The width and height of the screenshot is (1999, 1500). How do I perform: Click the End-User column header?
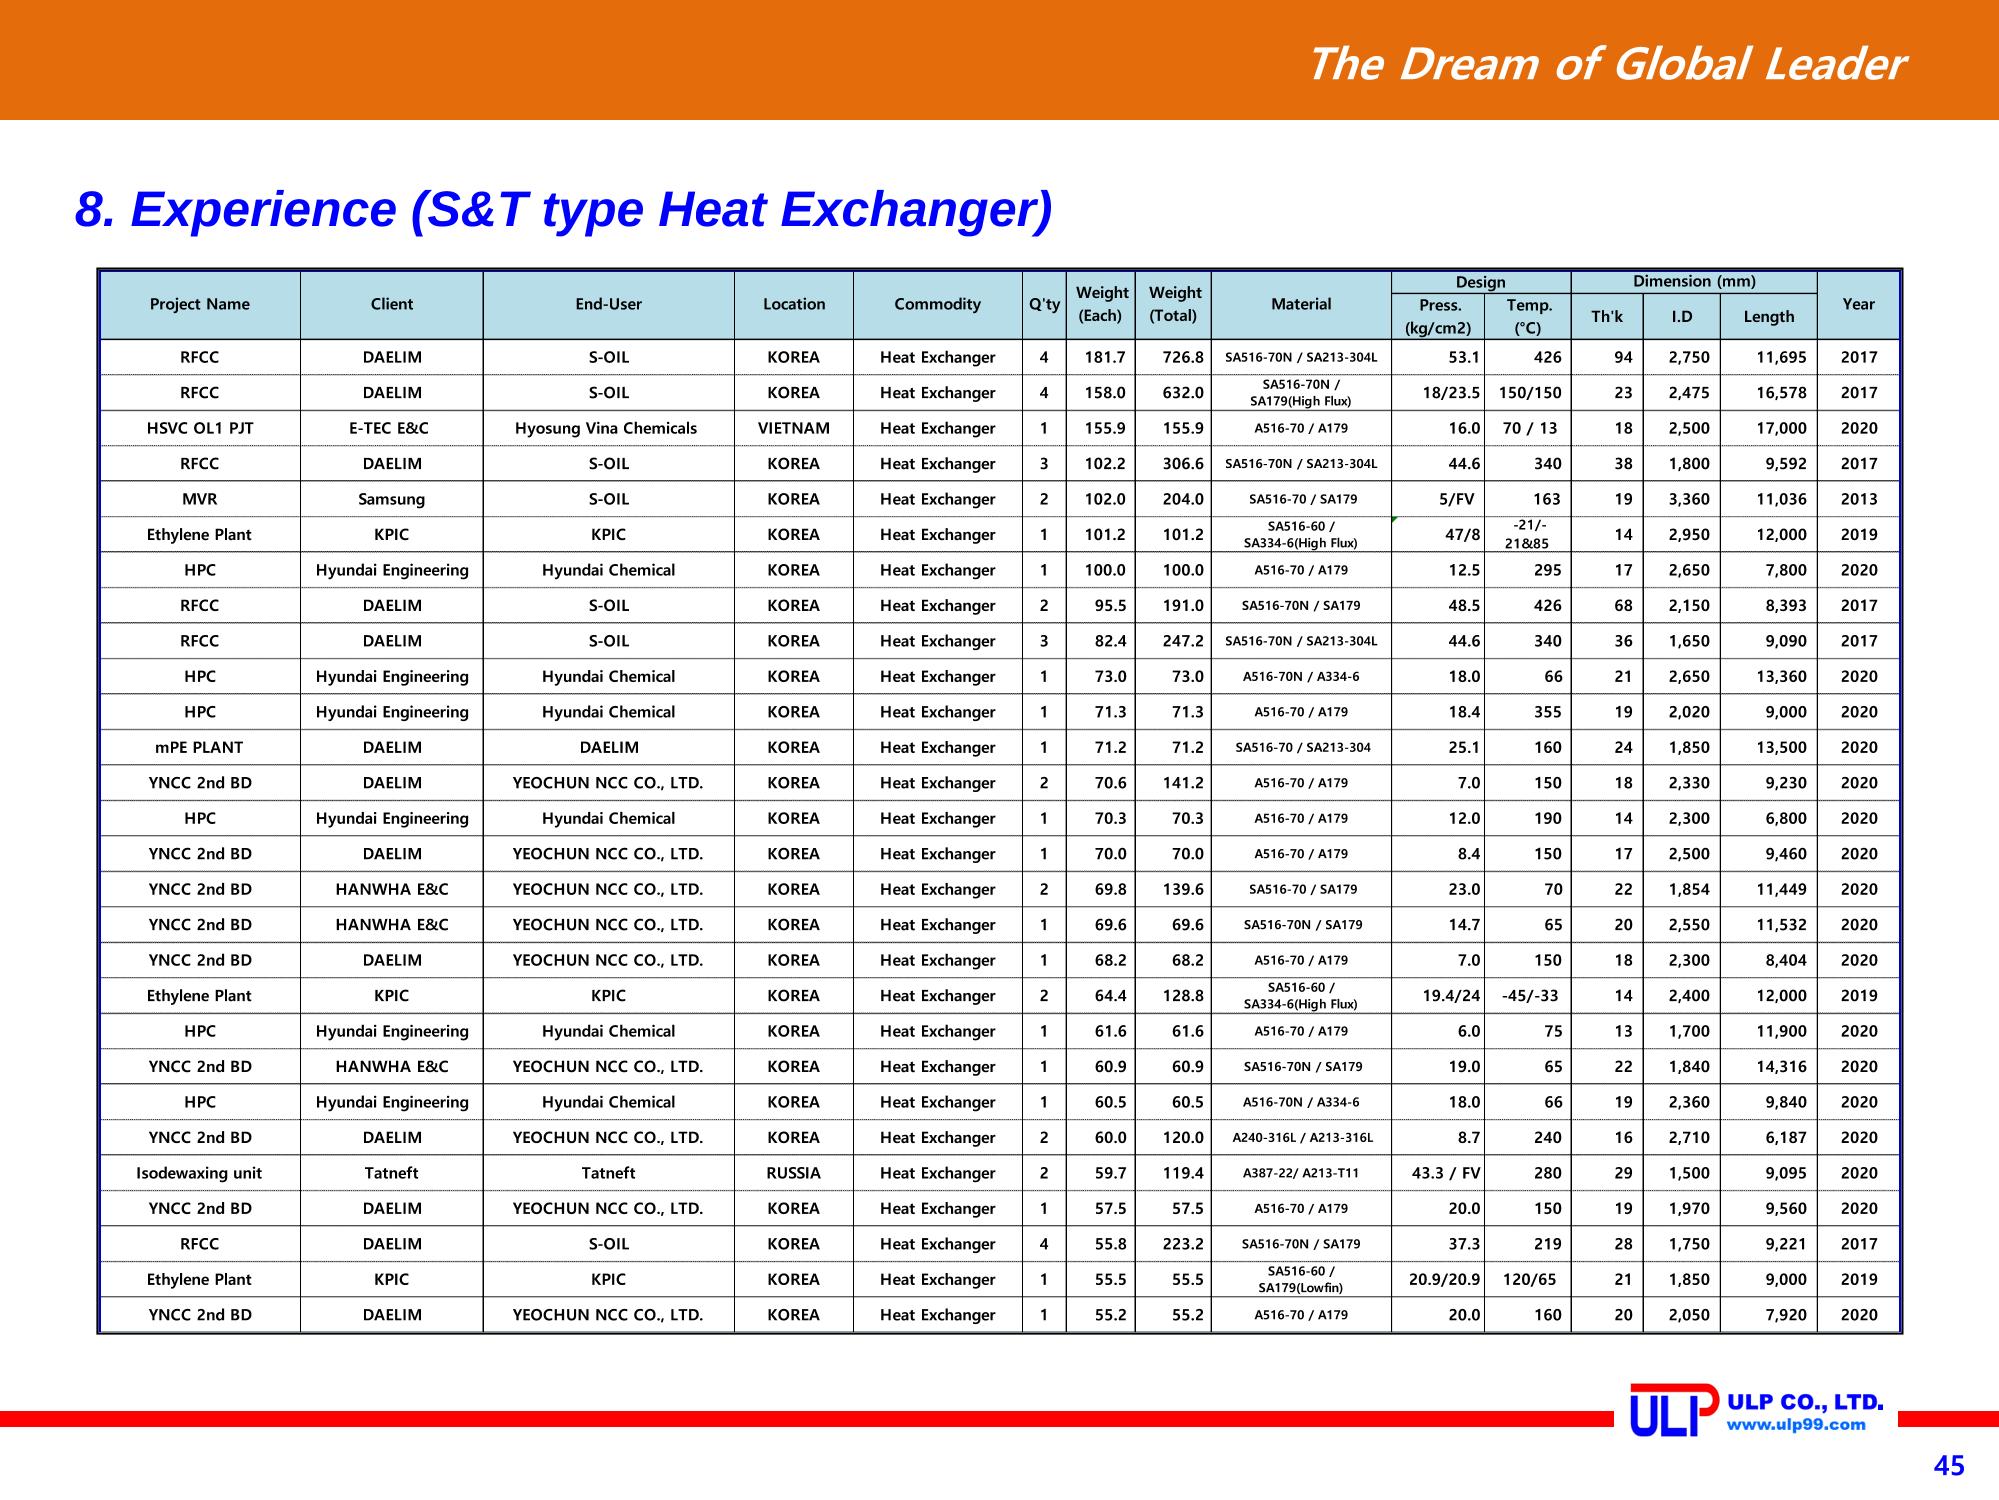[x=608, y=305]
